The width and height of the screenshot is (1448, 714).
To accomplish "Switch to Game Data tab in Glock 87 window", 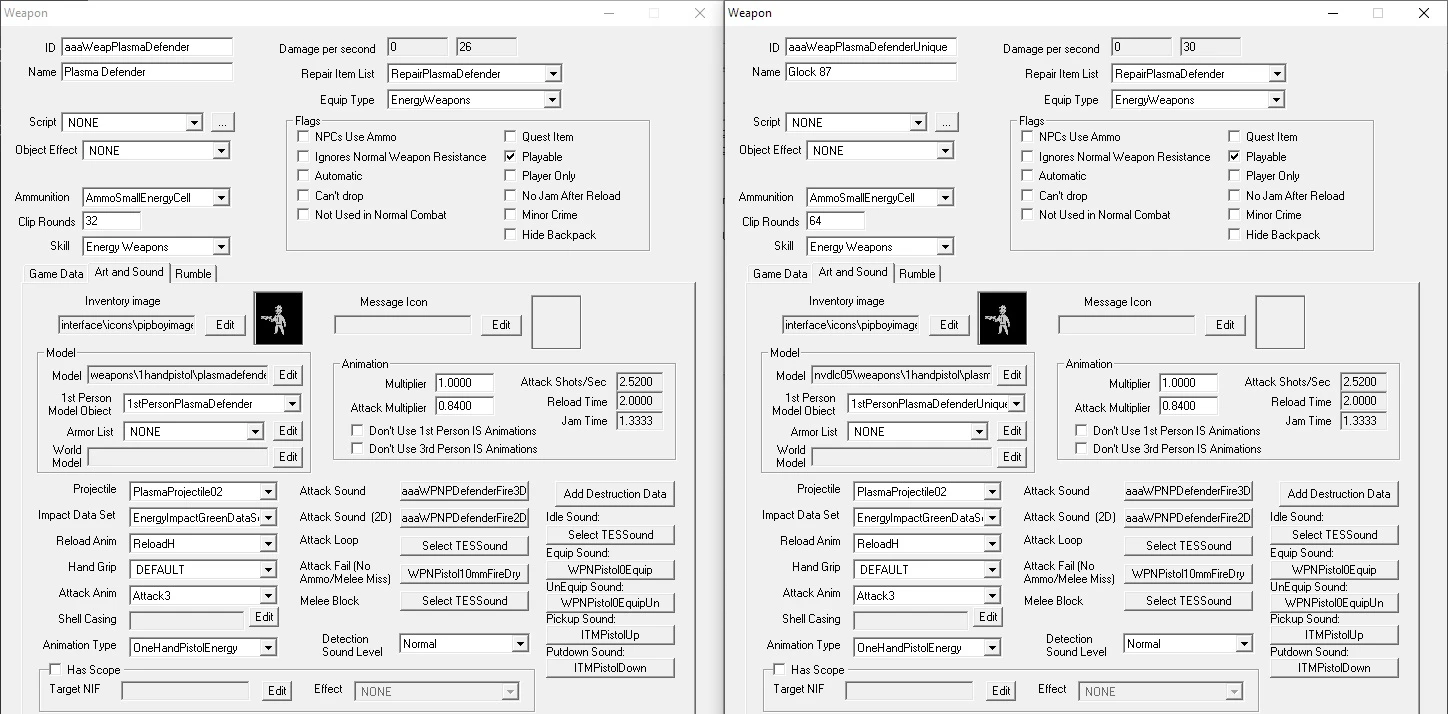I will (x=780, y=273).
